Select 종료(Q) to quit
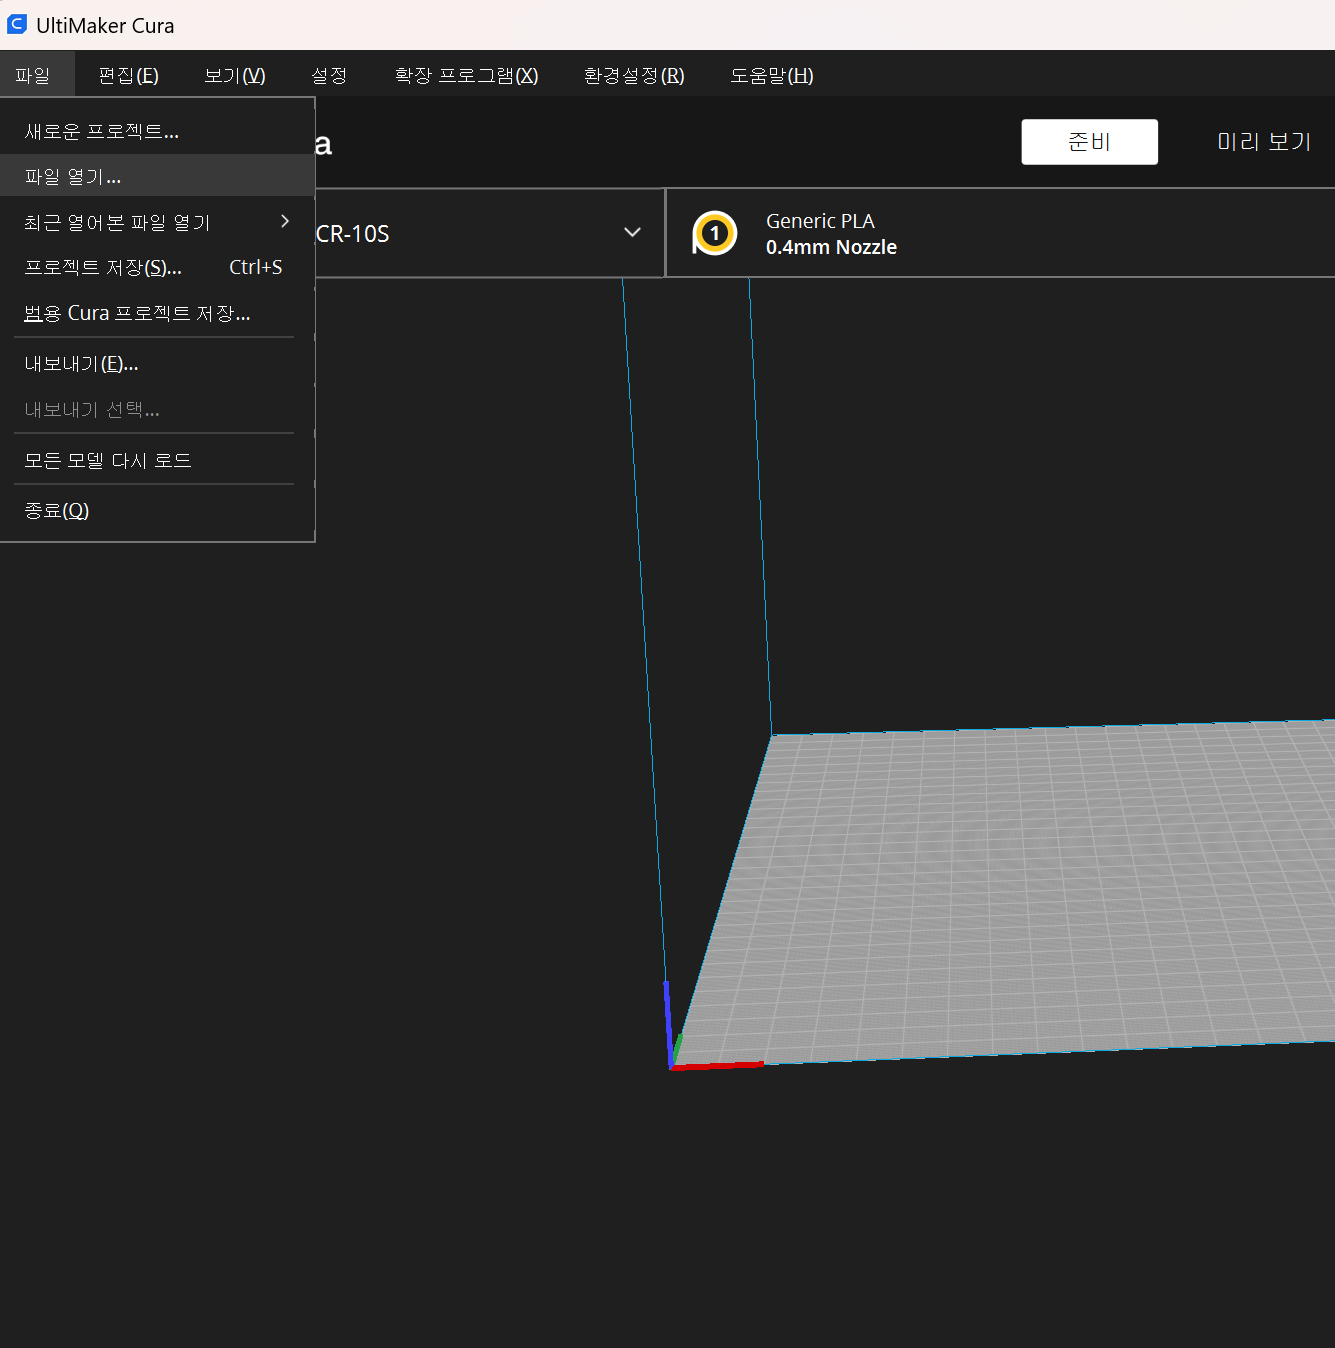The height and width of the screenshot is (1348, 1335). 157,511
